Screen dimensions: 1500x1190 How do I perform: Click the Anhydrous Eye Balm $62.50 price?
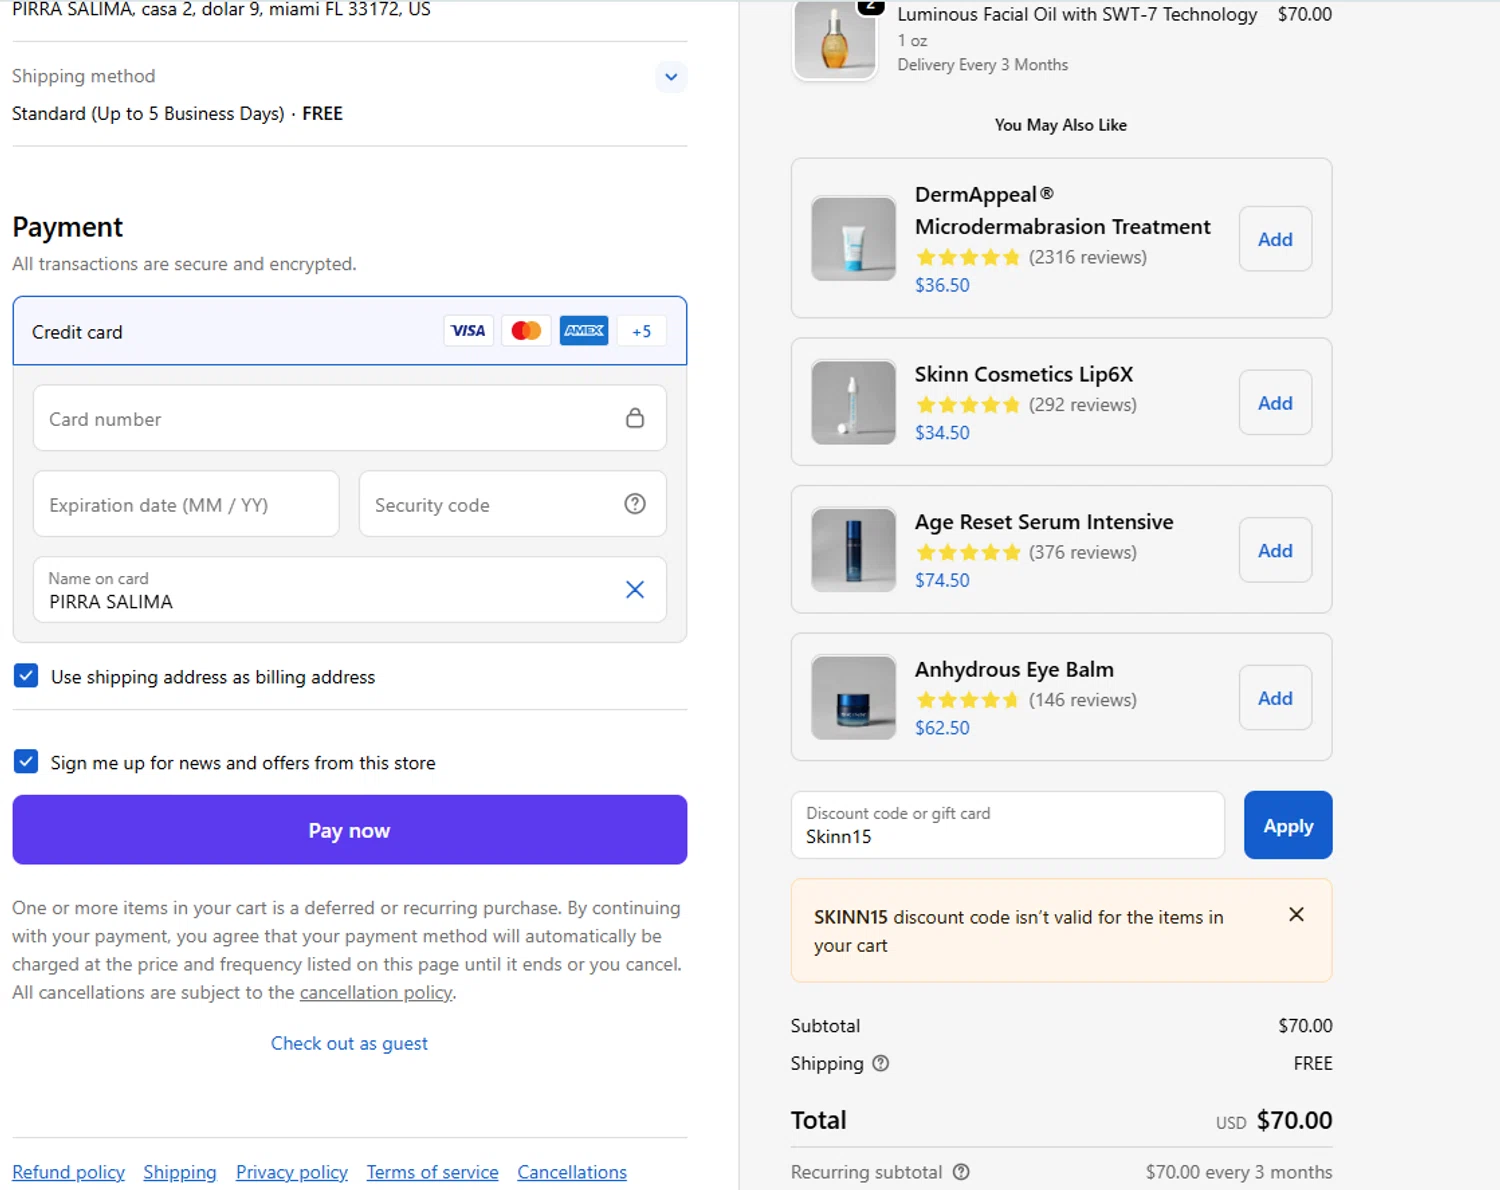(x=942, y=728)
